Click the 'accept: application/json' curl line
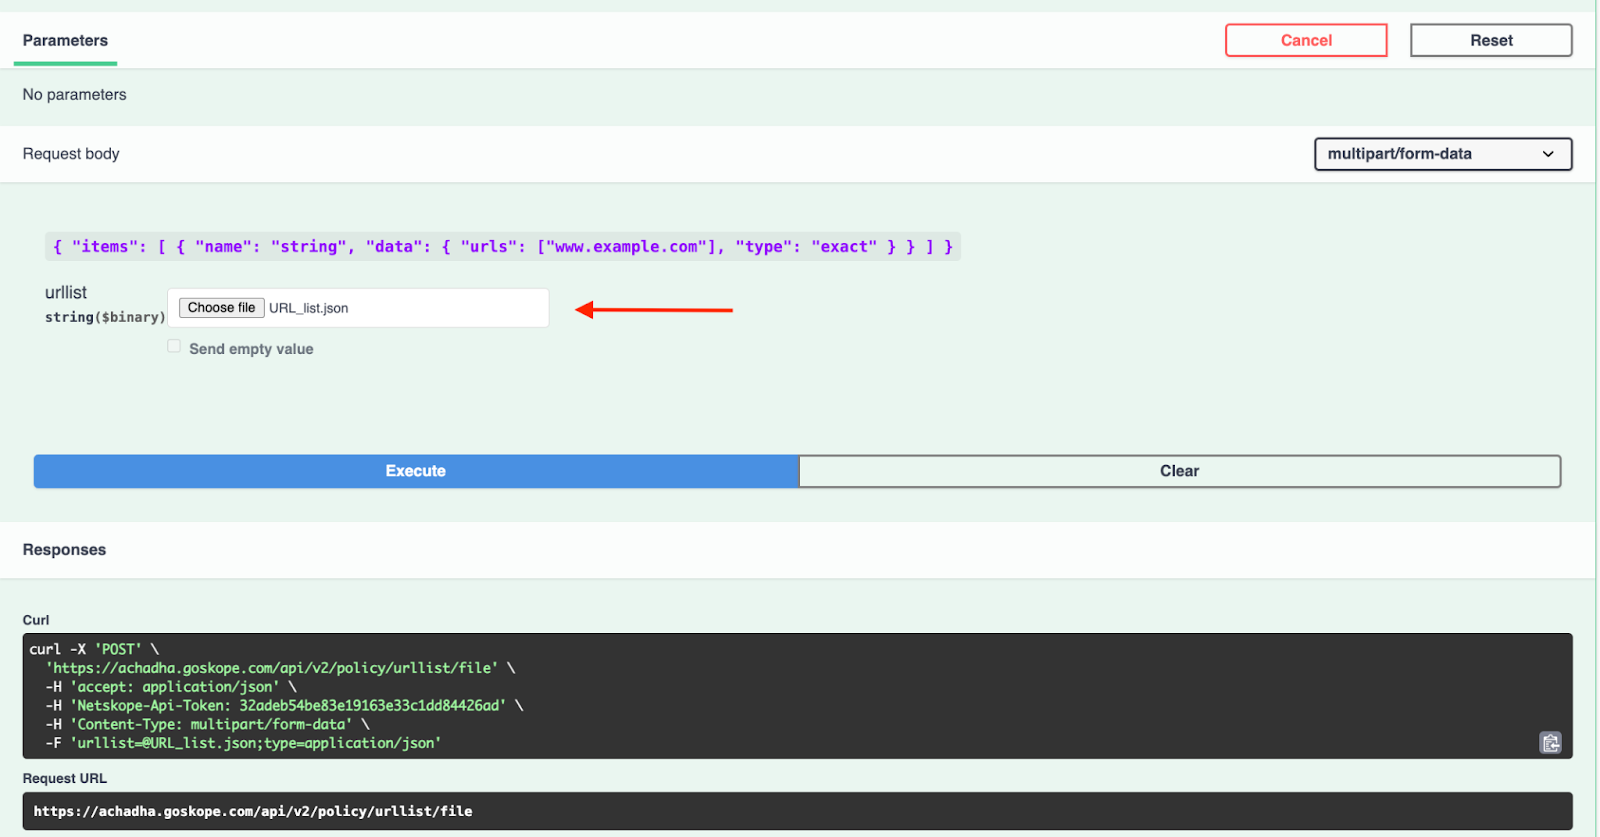The height and width of the screenshot is (837, 1600). [x=171, y=687]
